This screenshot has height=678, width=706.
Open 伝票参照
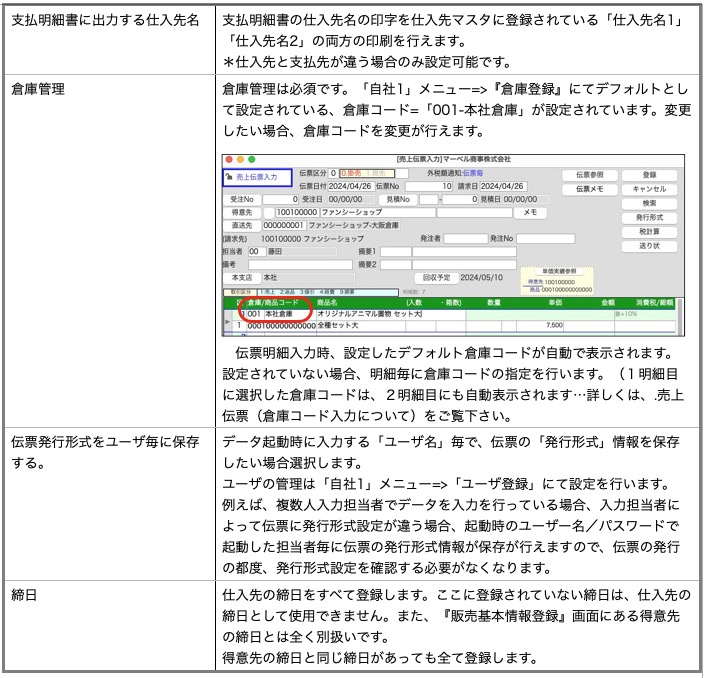[589, 174]
